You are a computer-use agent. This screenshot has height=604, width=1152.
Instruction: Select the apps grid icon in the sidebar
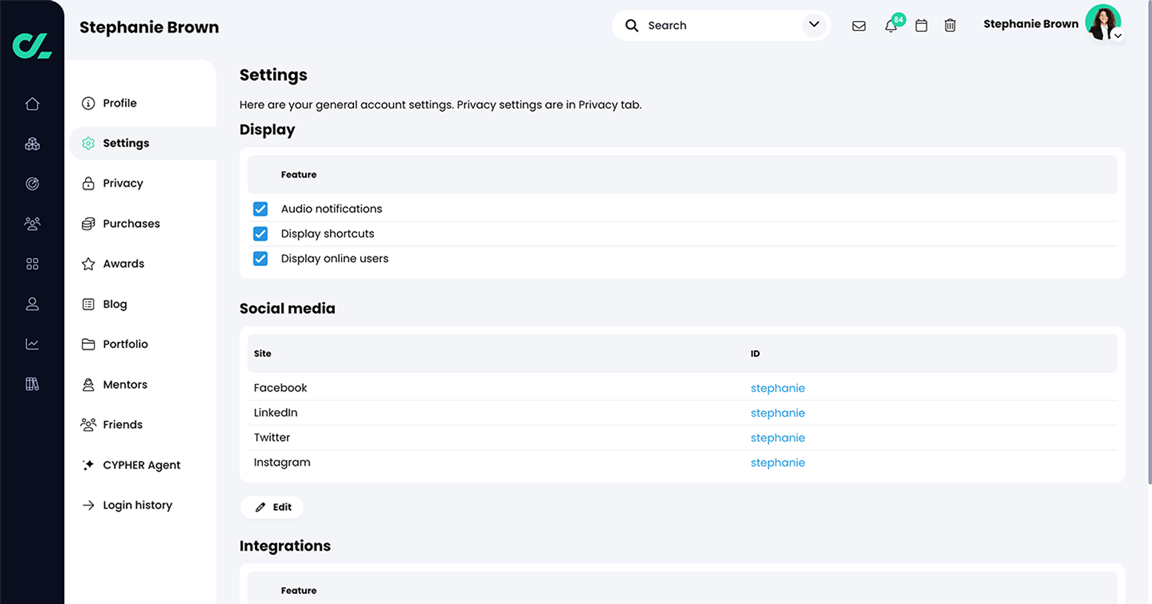(31, 263)
